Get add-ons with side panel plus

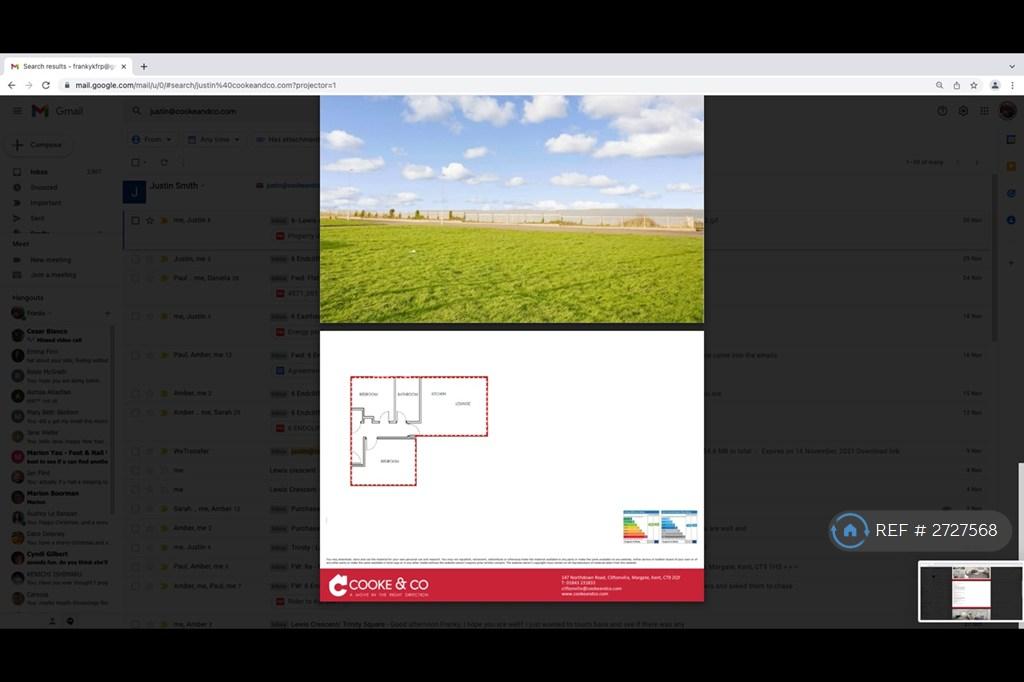point(1011,263)
